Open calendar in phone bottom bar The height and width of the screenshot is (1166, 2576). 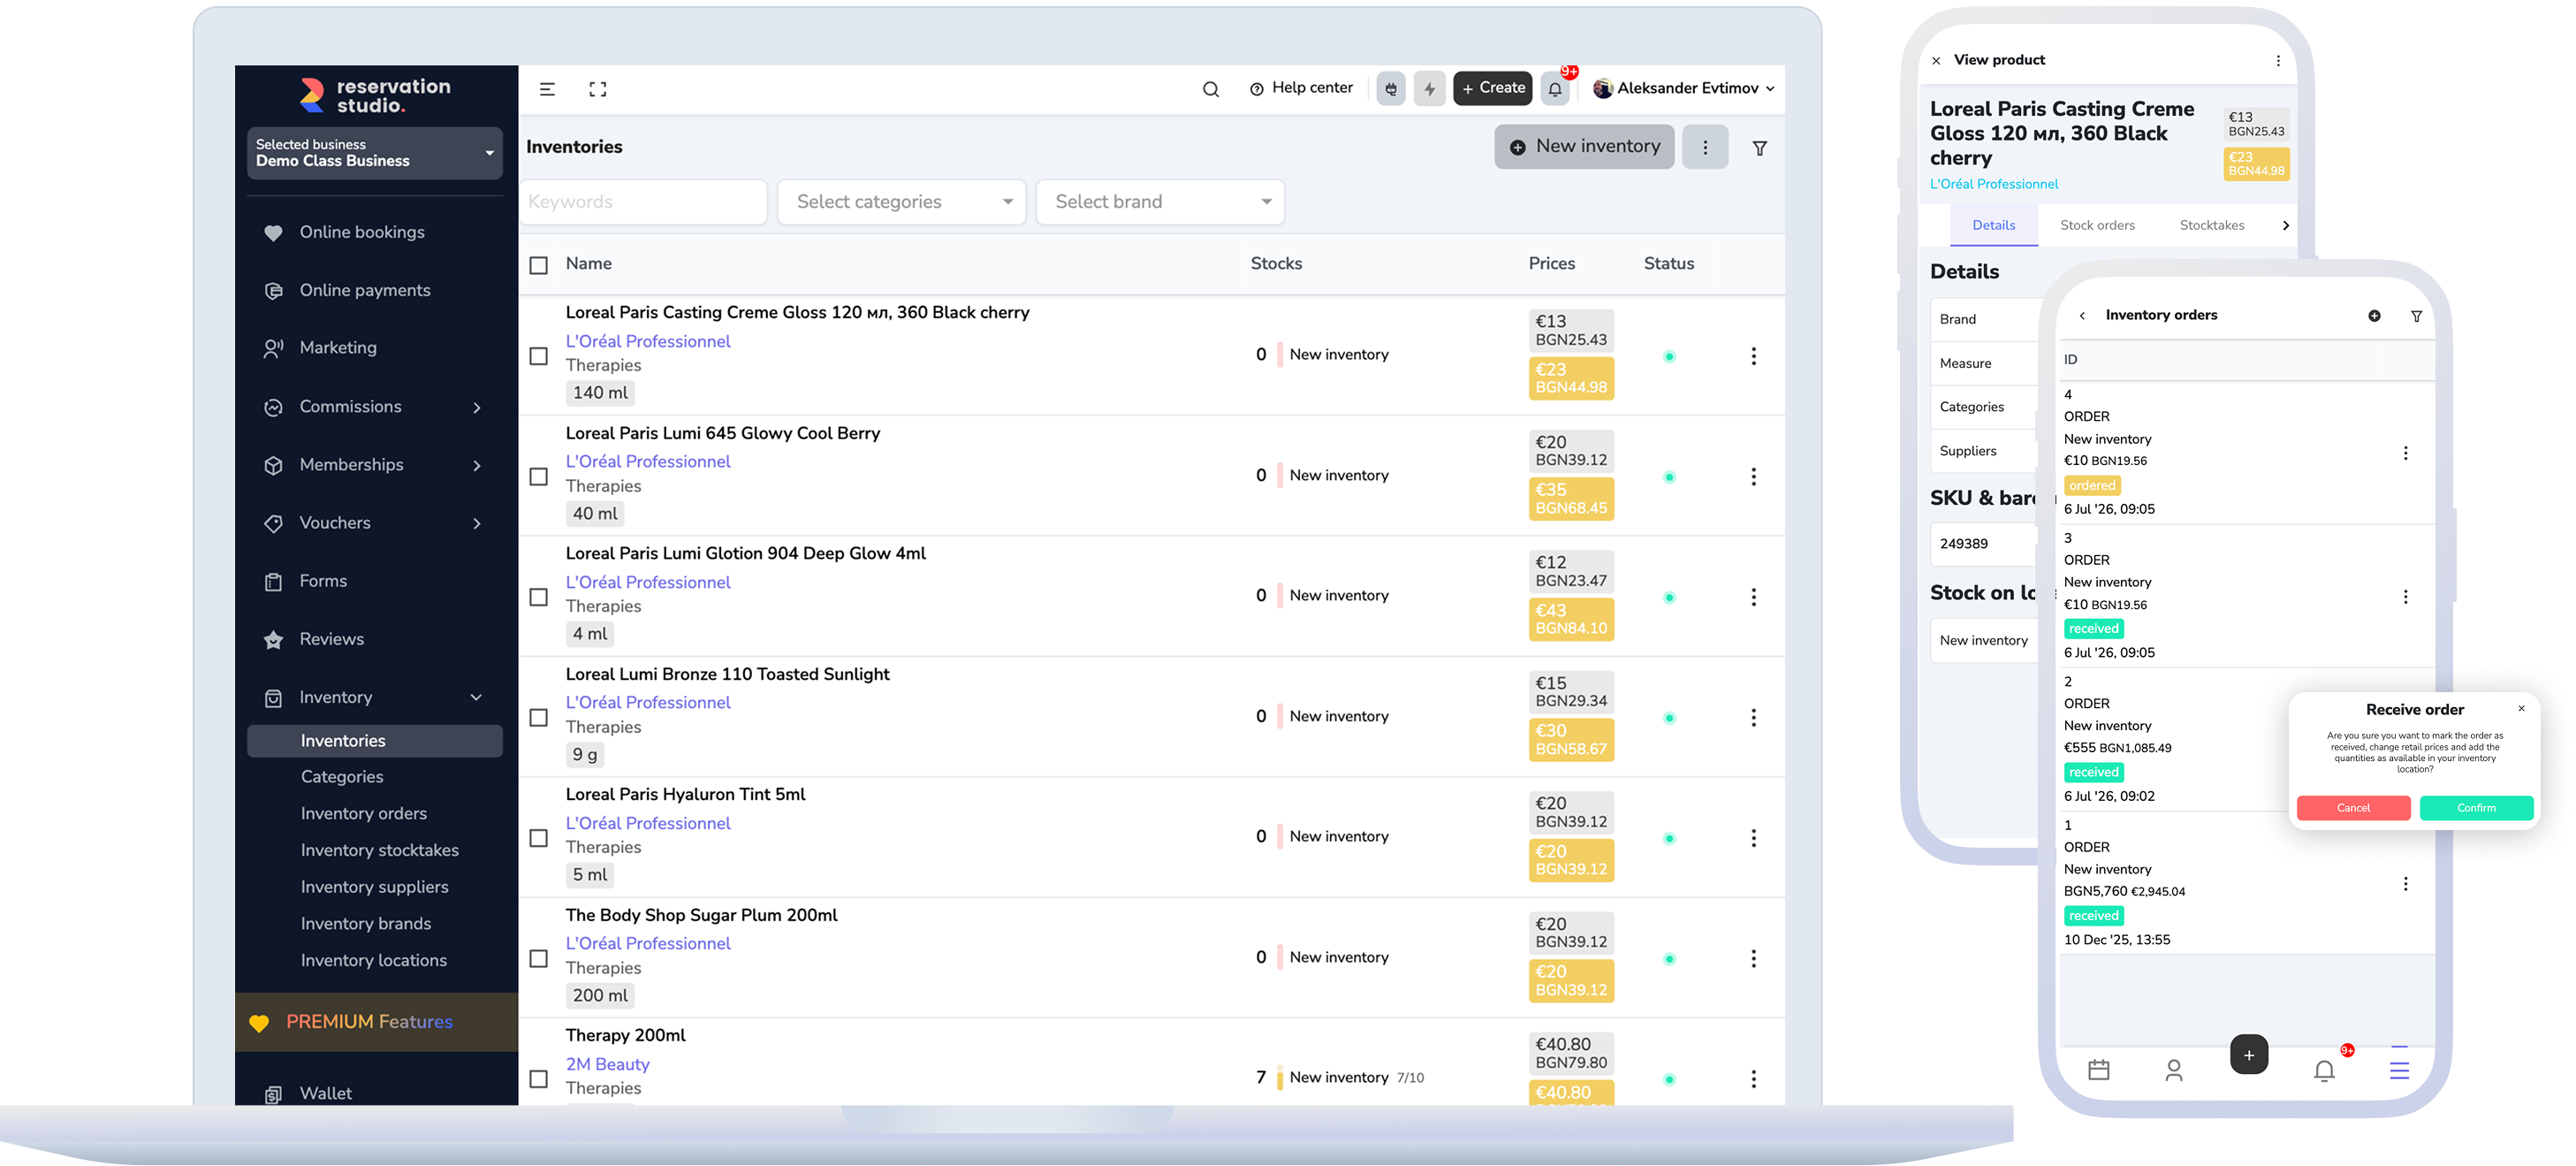click(x=2099, y=1070)
